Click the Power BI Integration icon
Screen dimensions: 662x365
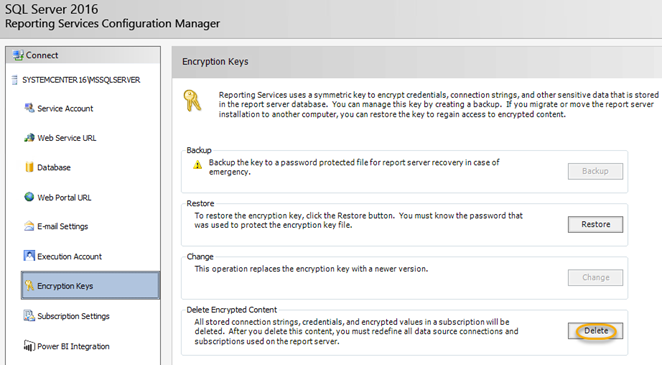click(x=29, y=346)
